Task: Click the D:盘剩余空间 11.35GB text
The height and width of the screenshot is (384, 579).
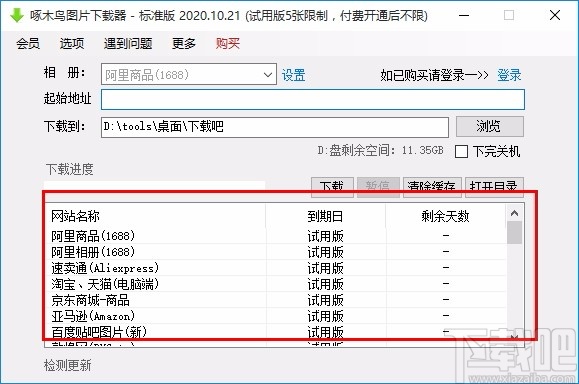Action: point(380,151)
